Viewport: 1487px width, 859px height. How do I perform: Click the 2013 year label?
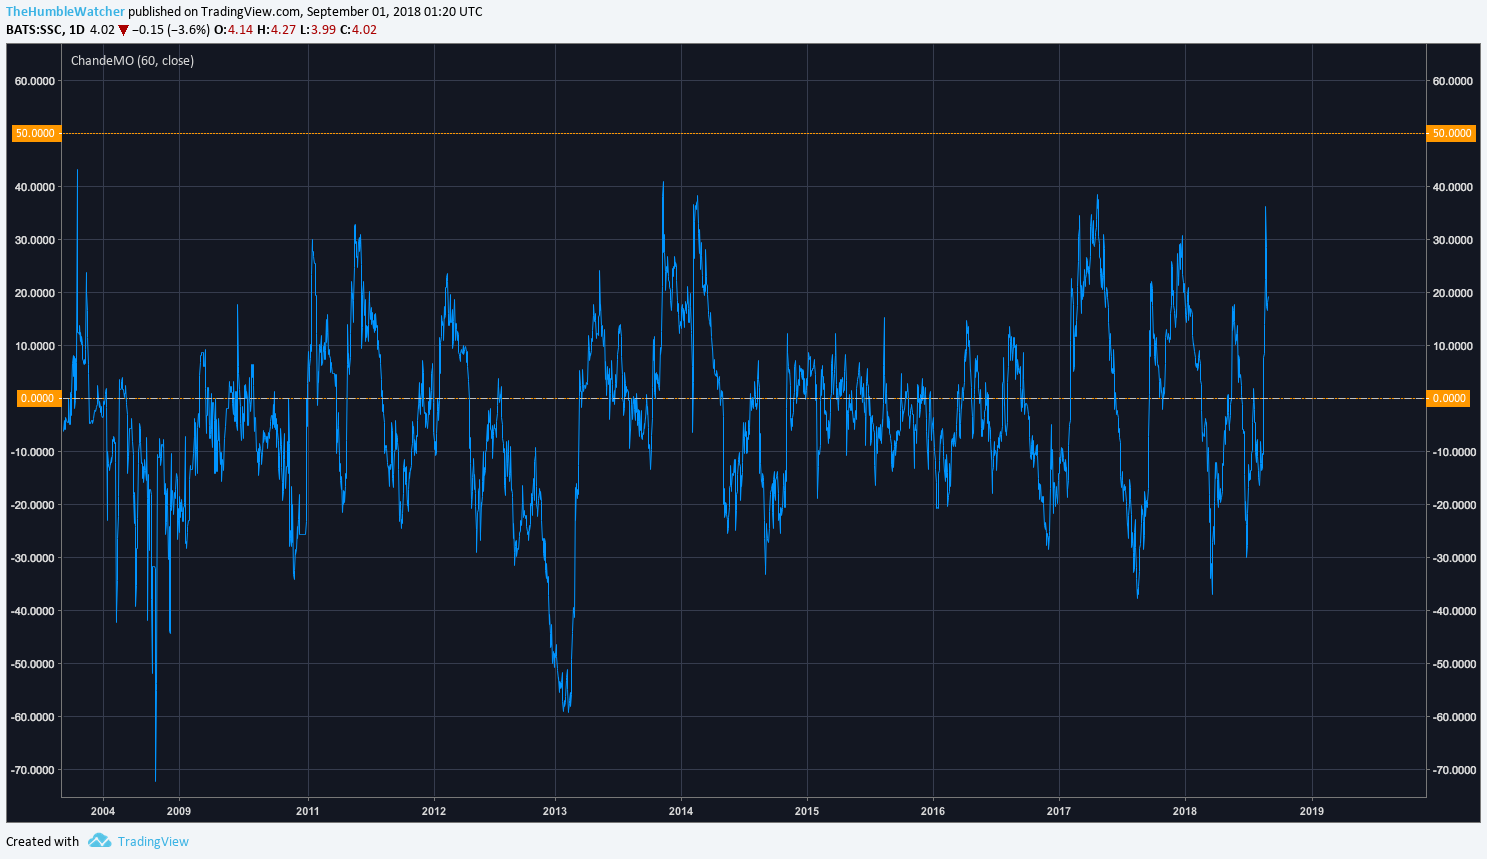(555, 811)
